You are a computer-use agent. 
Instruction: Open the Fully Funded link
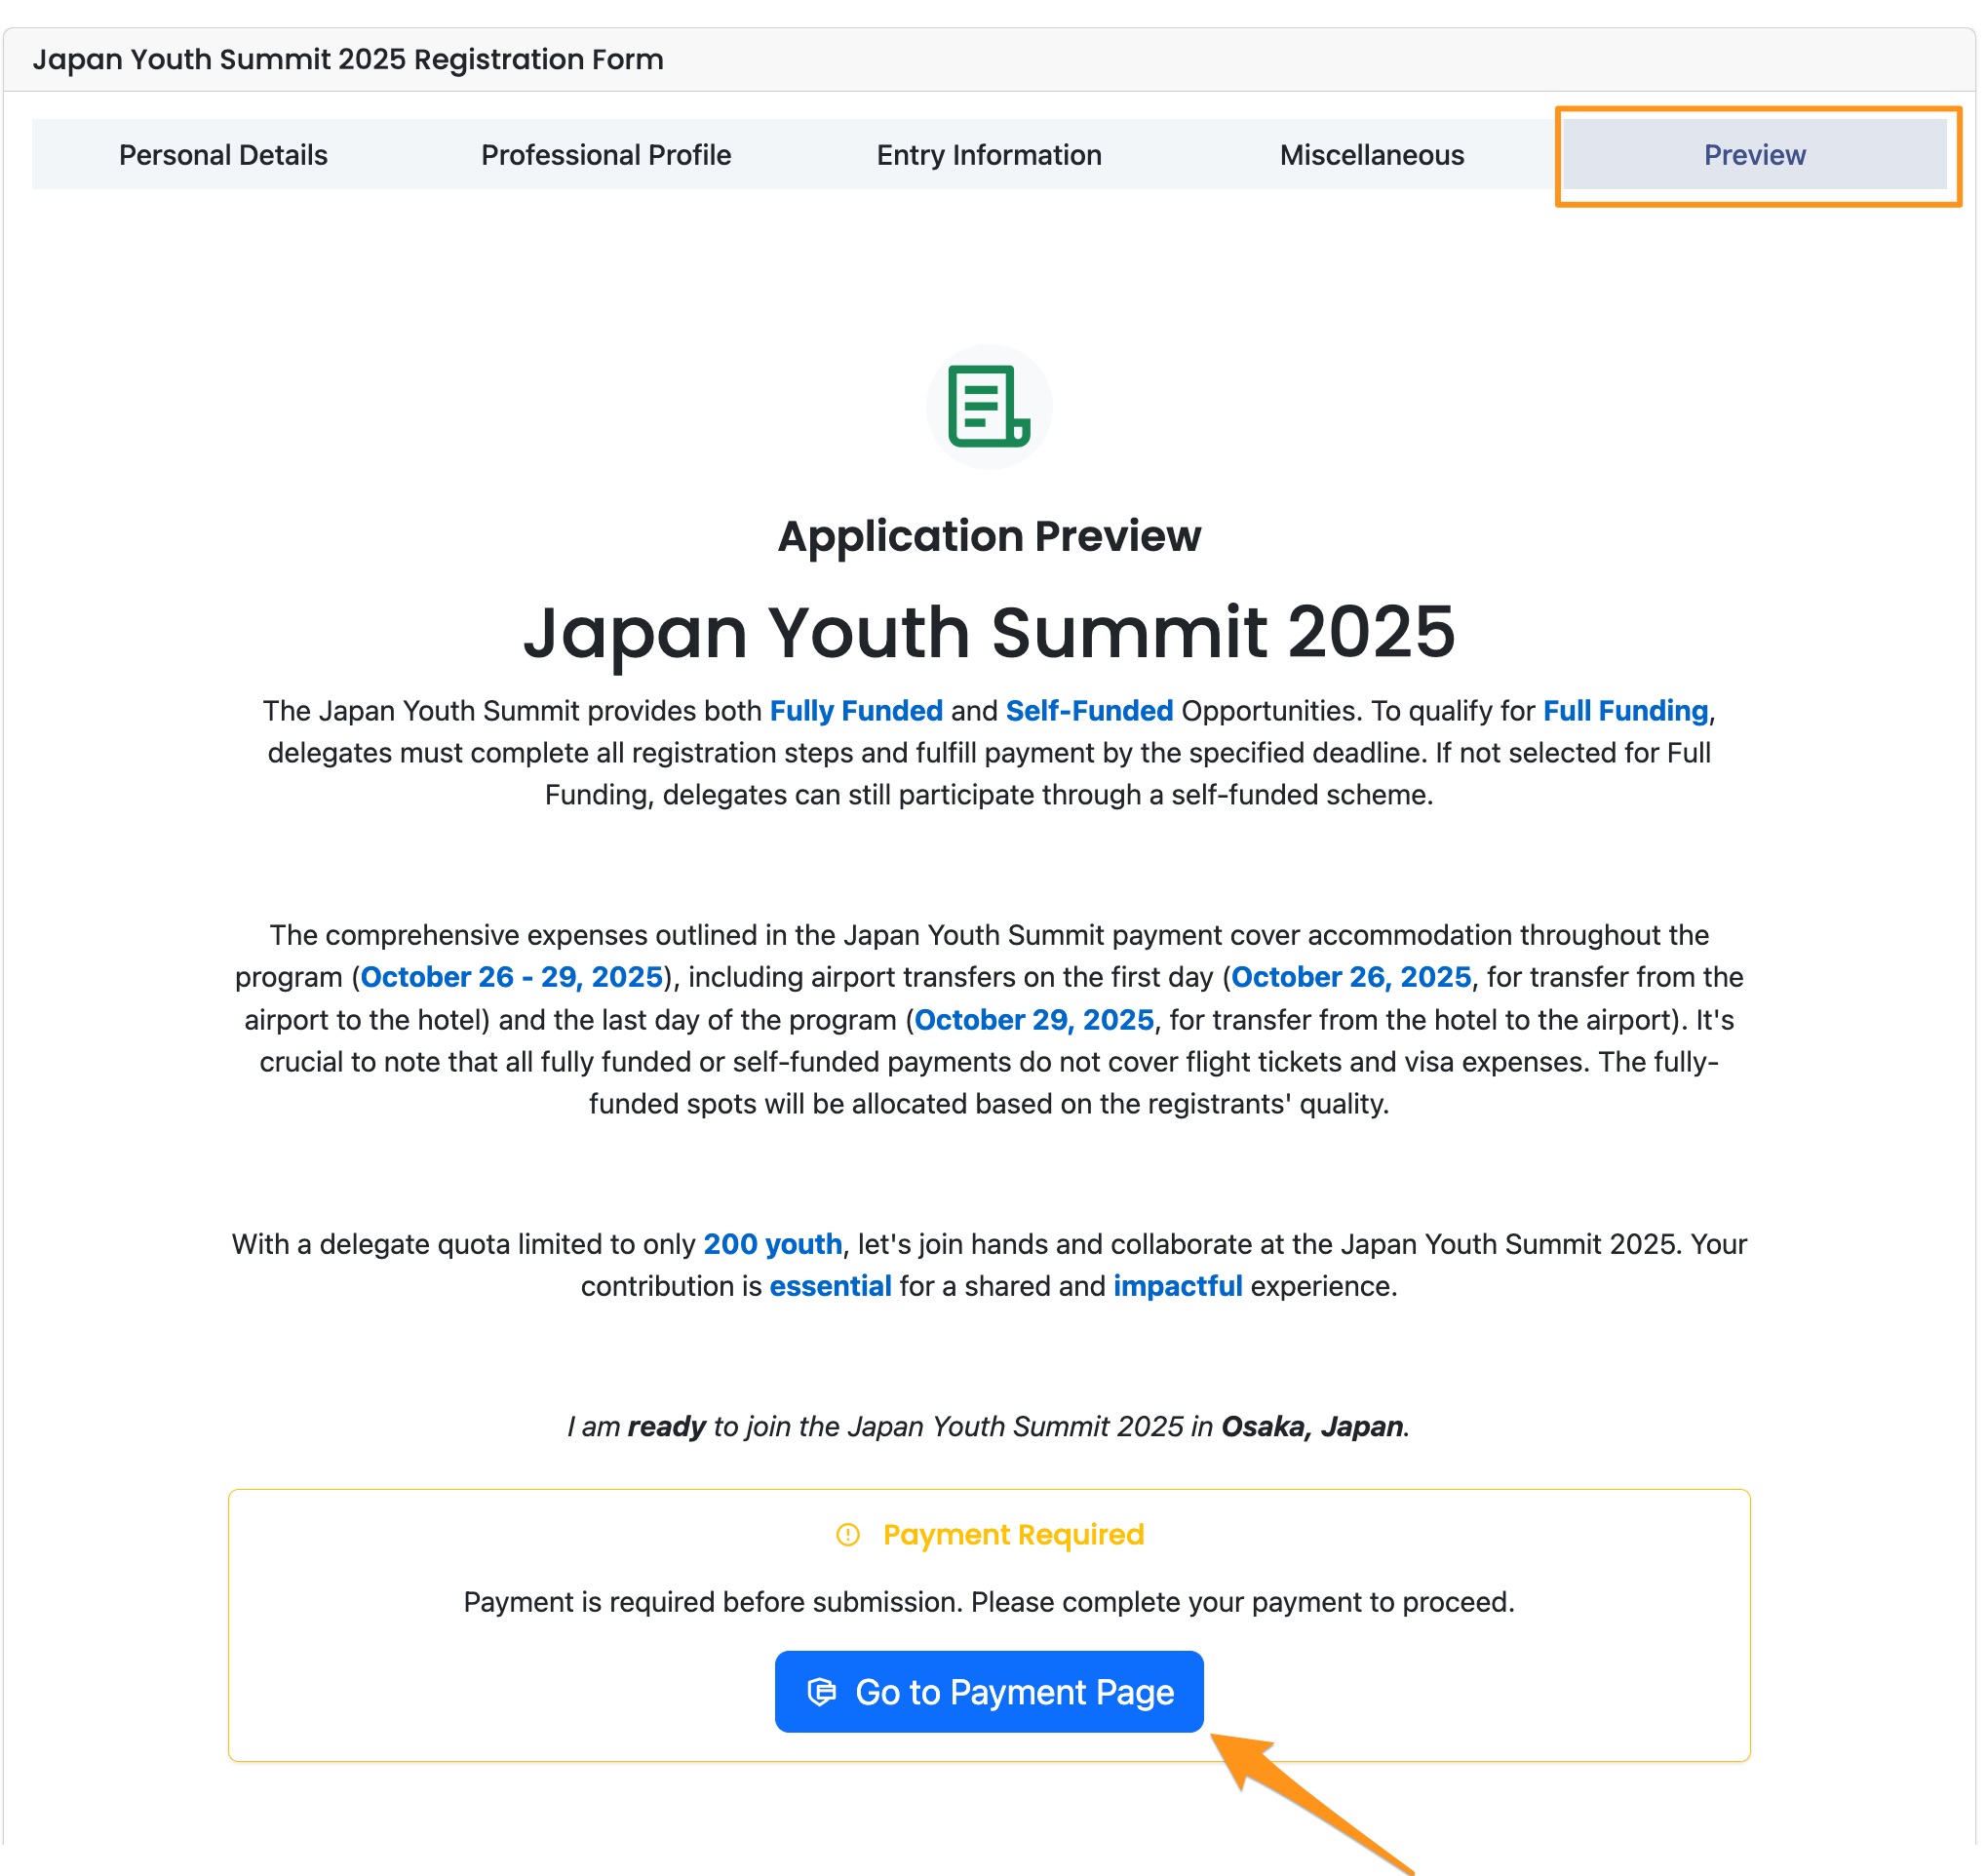855,710
